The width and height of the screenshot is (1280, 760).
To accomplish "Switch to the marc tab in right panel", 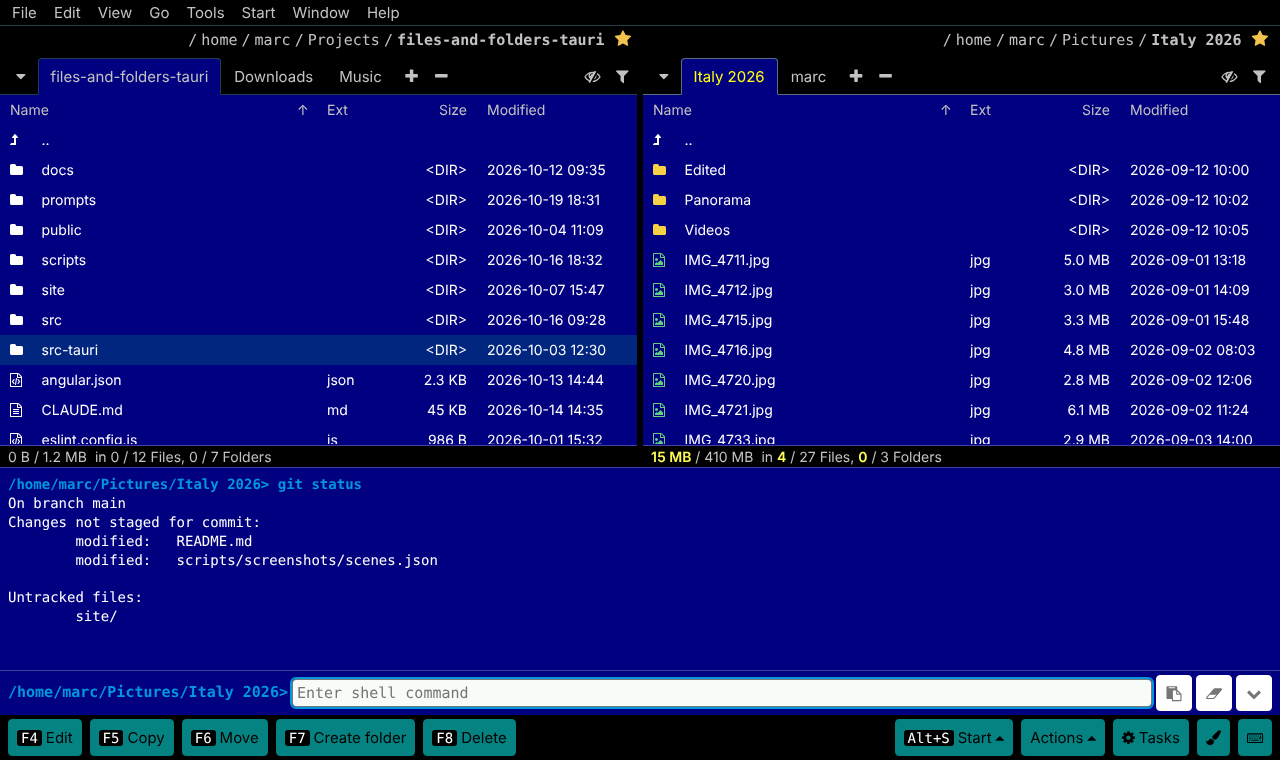I will click(808, 77).
